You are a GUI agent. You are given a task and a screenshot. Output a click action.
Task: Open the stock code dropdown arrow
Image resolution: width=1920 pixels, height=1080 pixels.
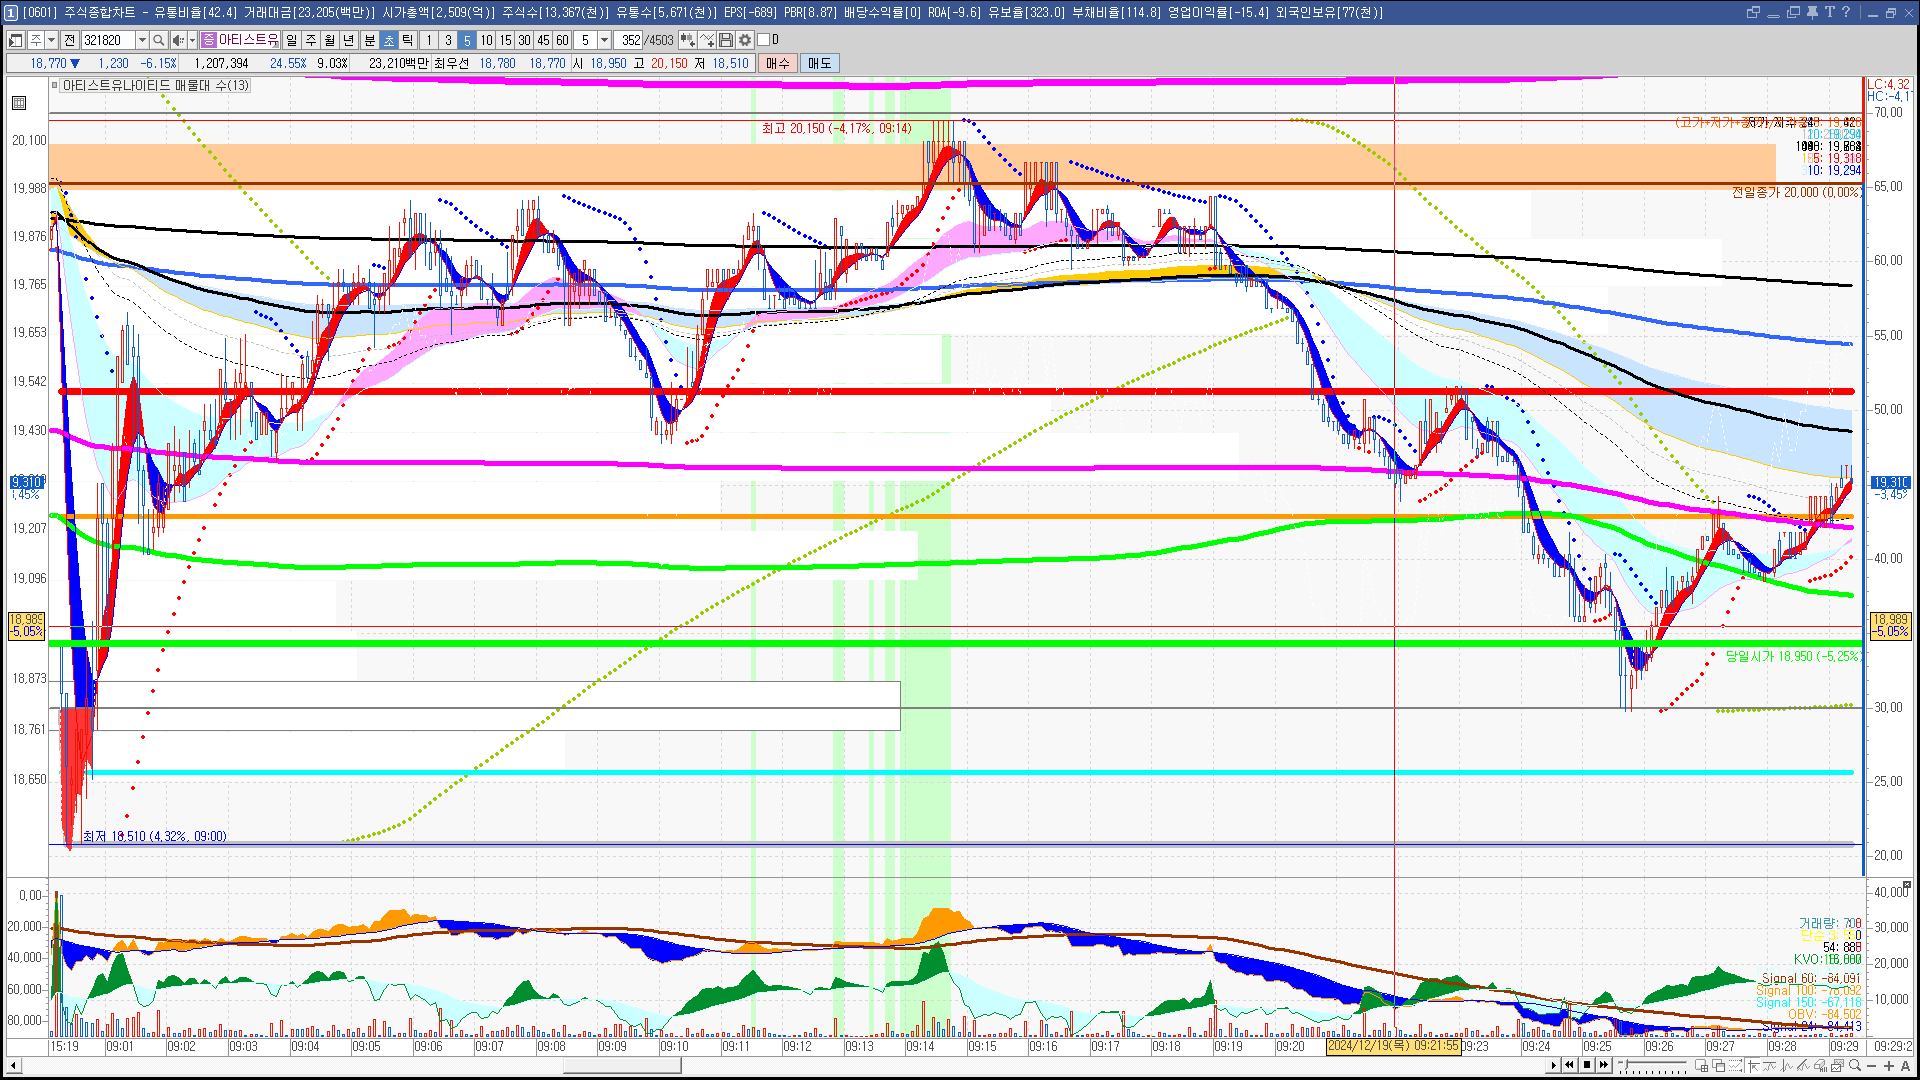[142, 40]
